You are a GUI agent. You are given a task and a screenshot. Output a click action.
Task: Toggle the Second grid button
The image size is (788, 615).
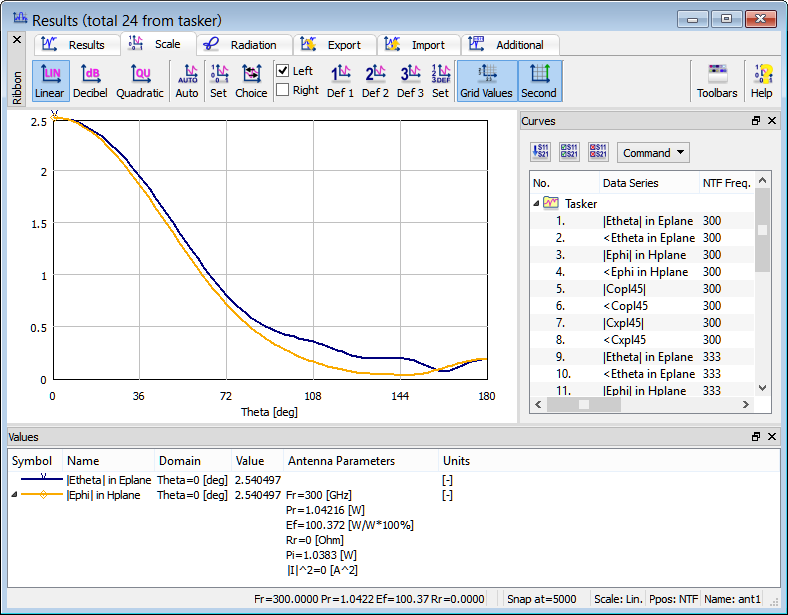pyautogui.click(x=539, y=81)
